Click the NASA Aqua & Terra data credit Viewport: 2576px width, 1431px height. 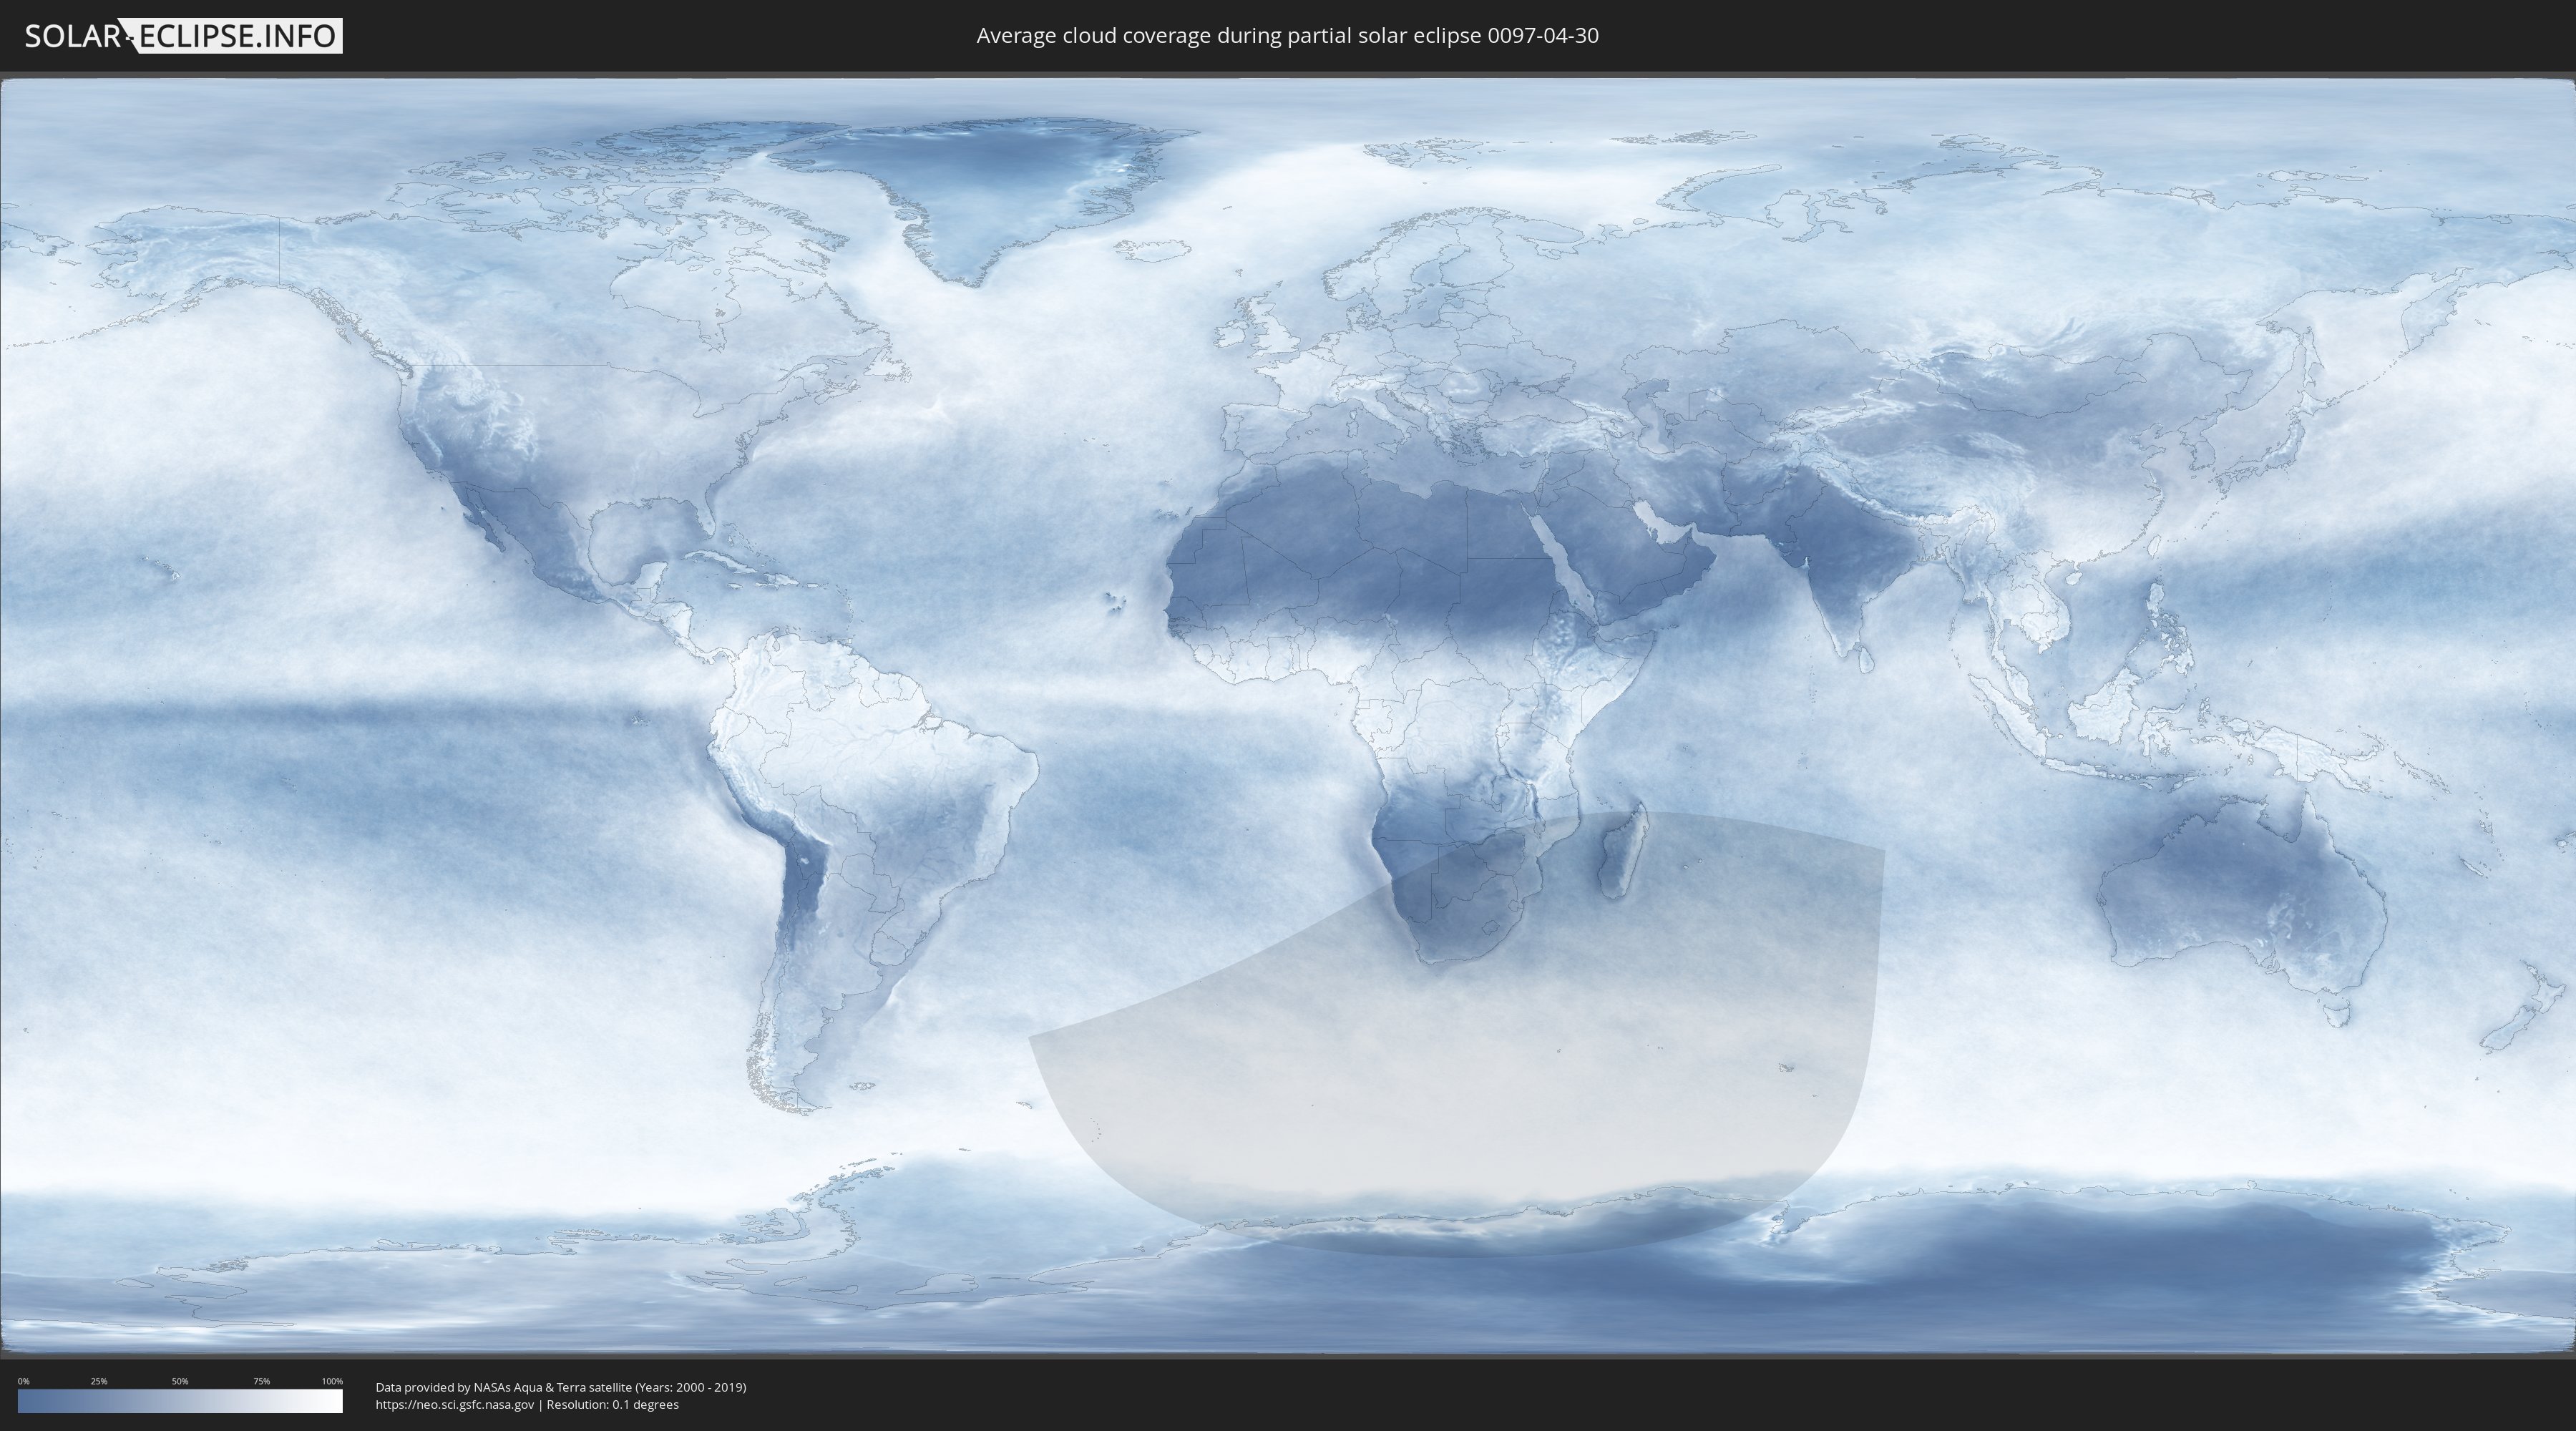click(561, 1387)
